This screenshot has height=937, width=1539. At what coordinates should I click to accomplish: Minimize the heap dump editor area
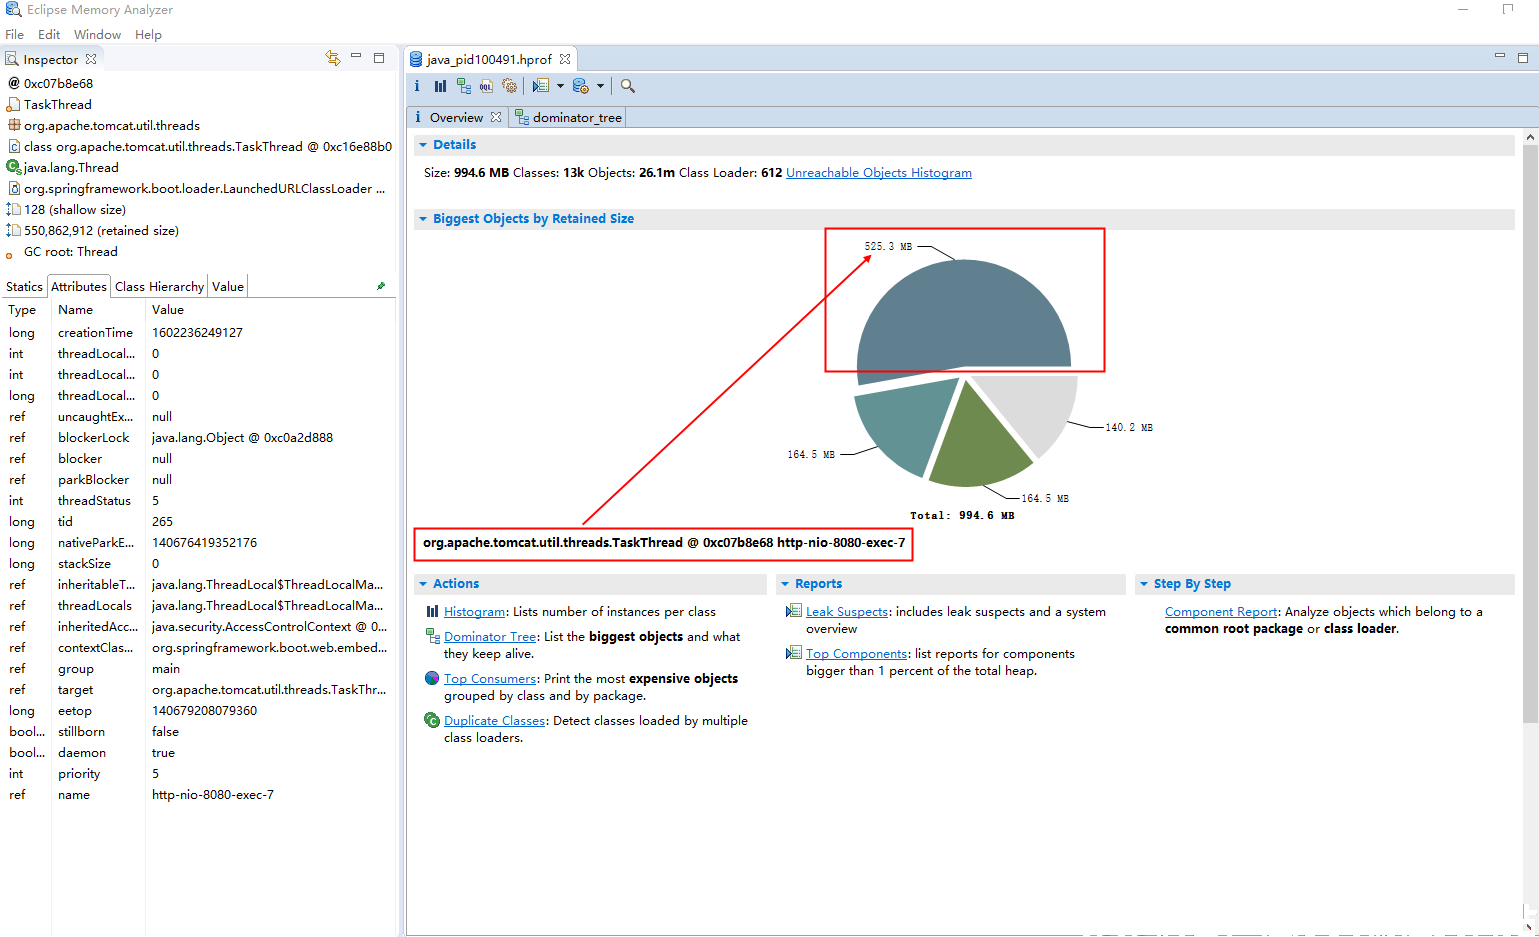click(x=1500, y=56)
